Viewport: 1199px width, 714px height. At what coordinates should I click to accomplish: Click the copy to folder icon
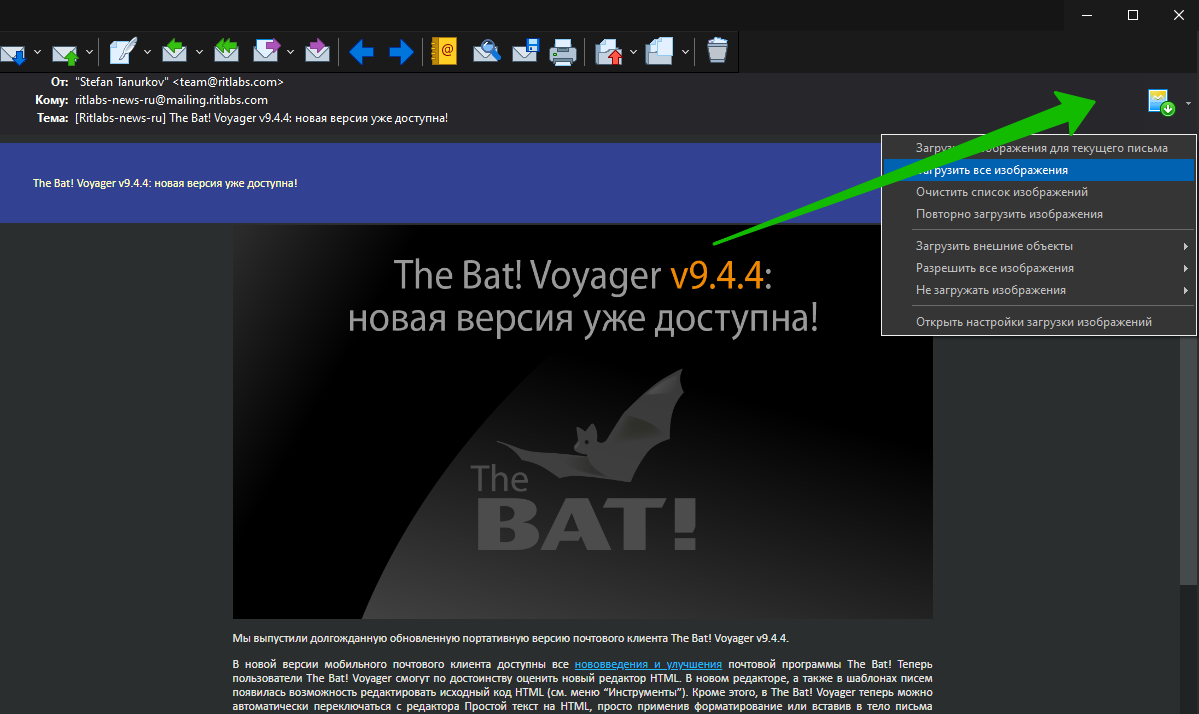pos(660,51)
